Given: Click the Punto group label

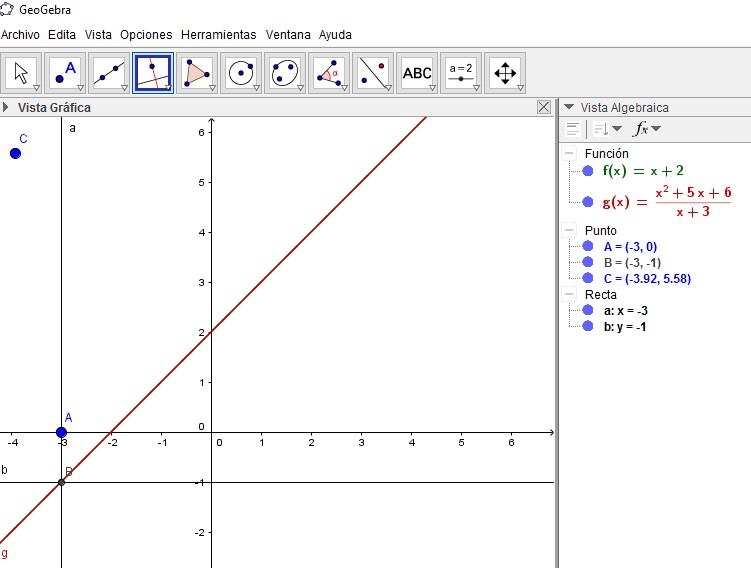Looking at the screenshot, I should click(601, 230).
